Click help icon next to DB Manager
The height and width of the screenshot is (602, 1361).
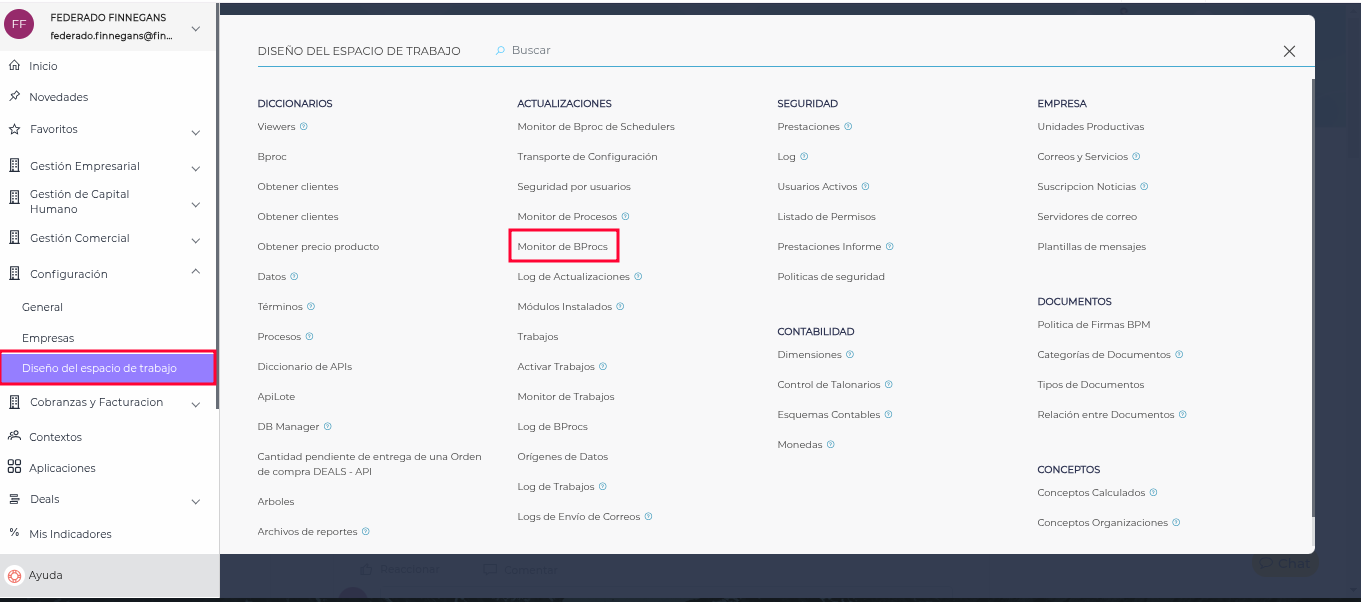pyautogui.click(x=328, y=426)
